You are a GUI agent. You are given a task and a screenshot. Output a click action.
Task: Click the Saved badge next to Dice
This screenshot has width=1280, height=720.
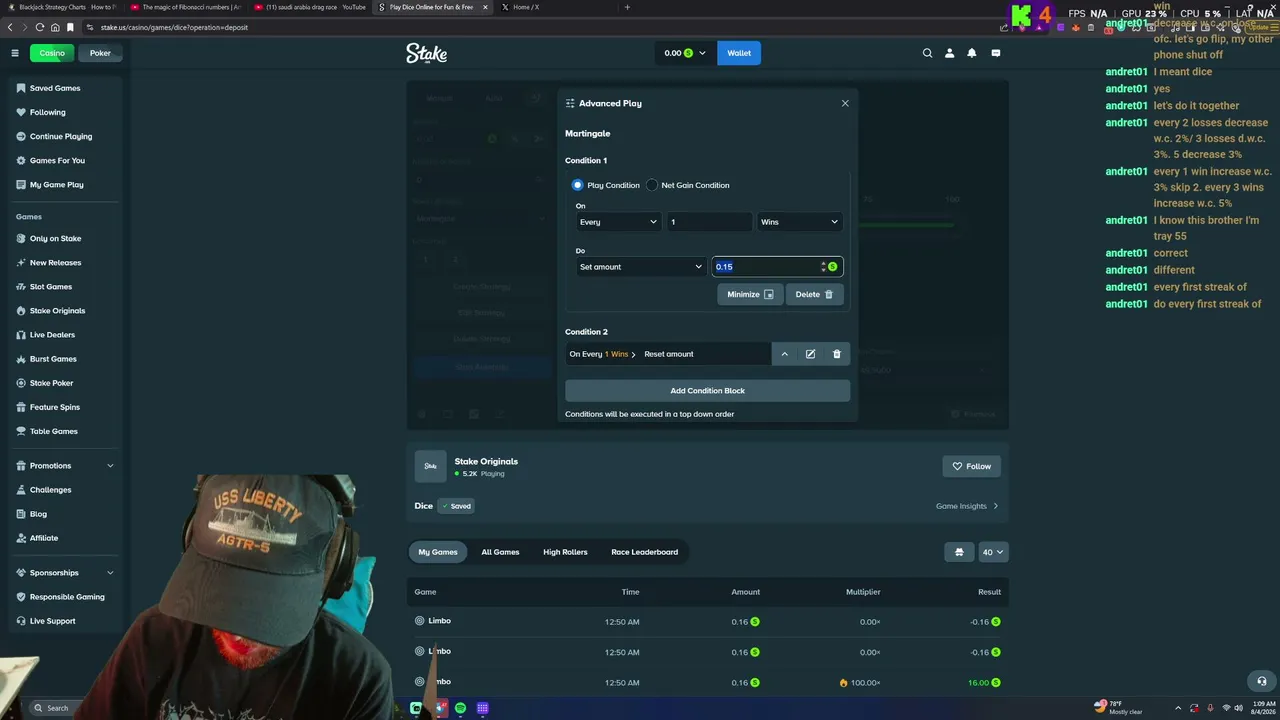click(456, 506)
